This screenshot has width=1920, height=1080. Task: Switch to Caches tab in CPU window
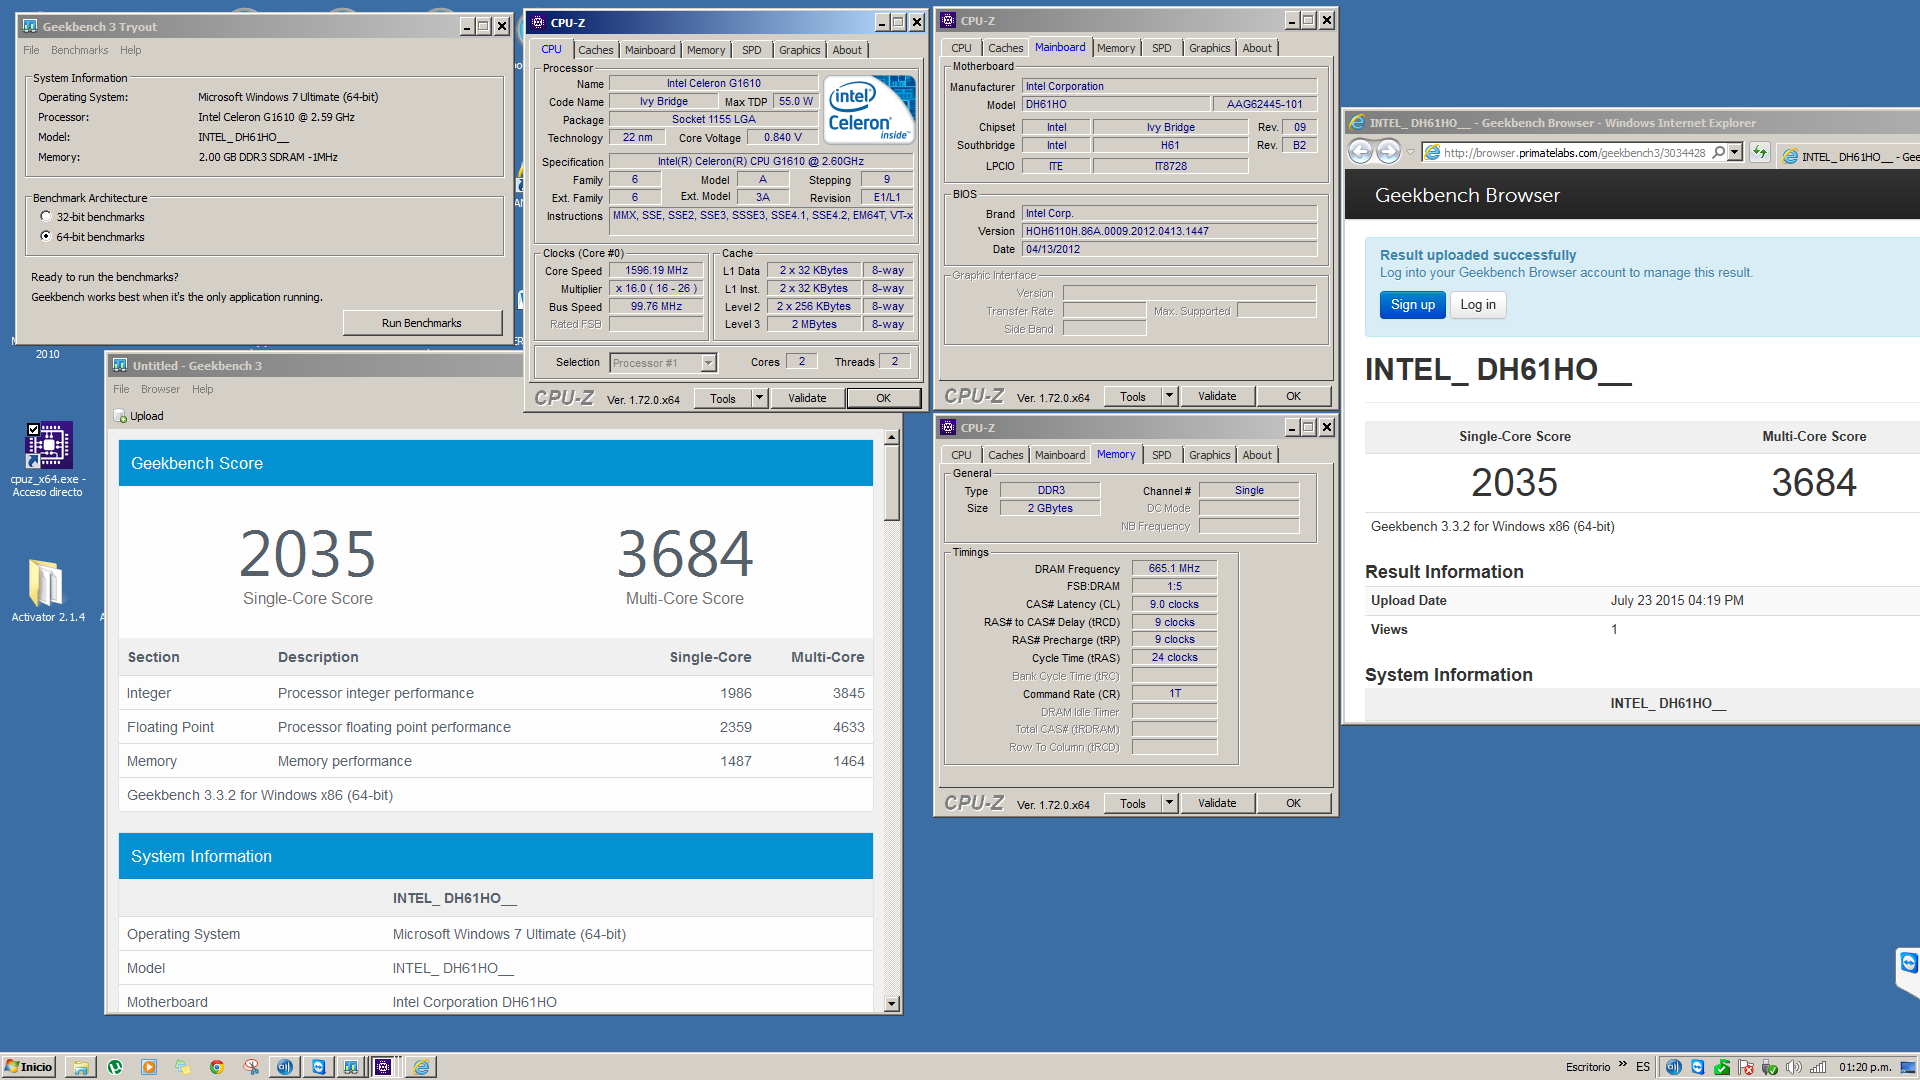click(595, 50)
